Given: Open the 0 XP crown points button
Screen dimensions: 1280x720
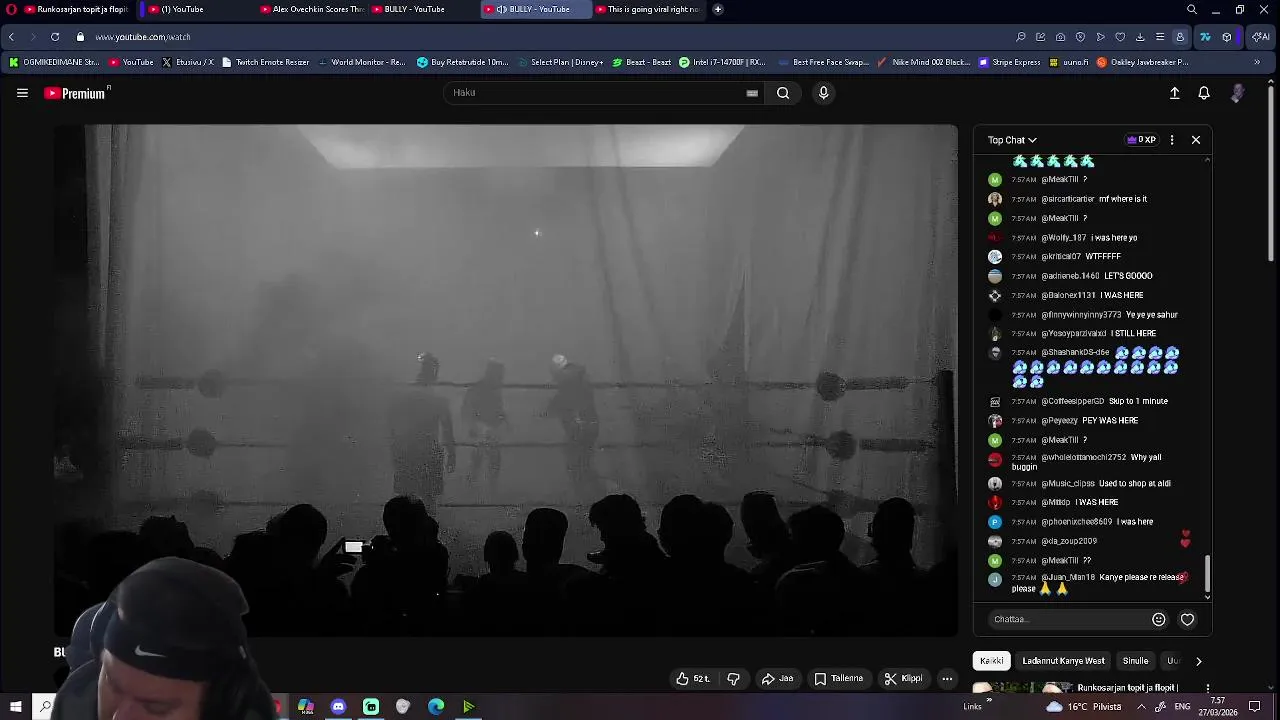Looking at the screenshot, I should pyautogui.click(x=1141, y=140).
